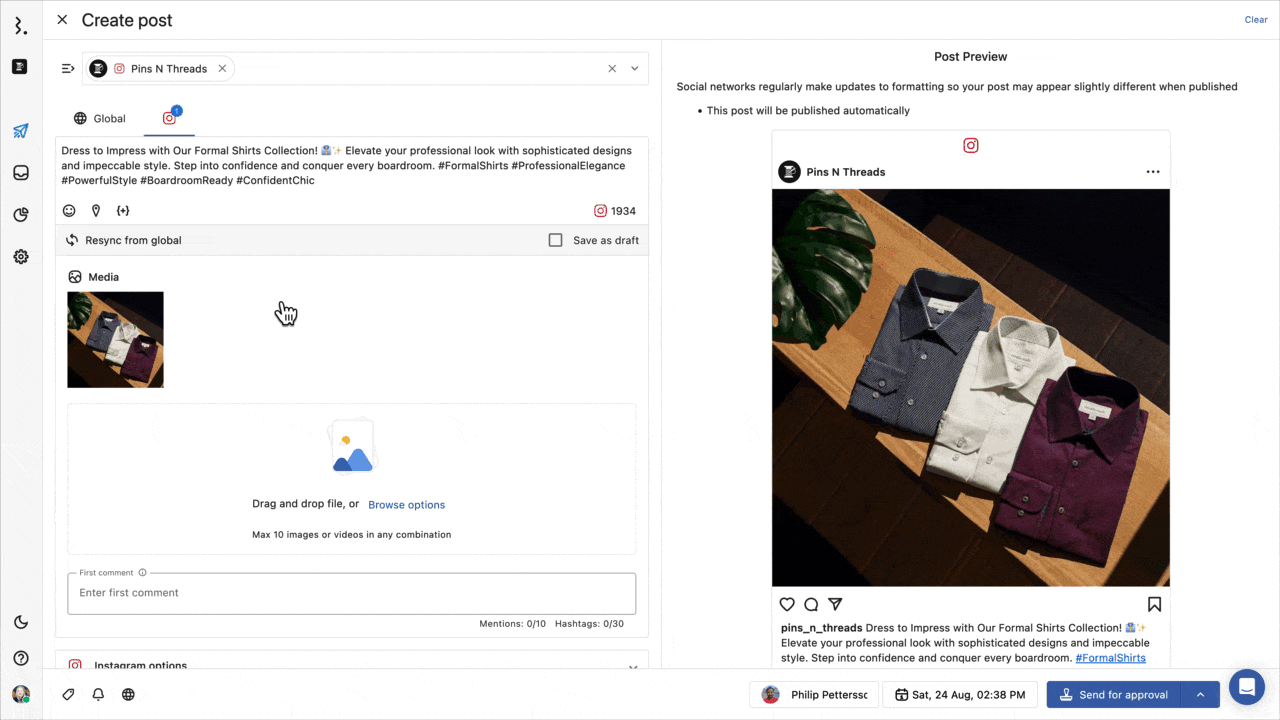Open the Send for approval dropdown chevron
Viewport: 1280px width, 720px height.
click(1200, 694)
